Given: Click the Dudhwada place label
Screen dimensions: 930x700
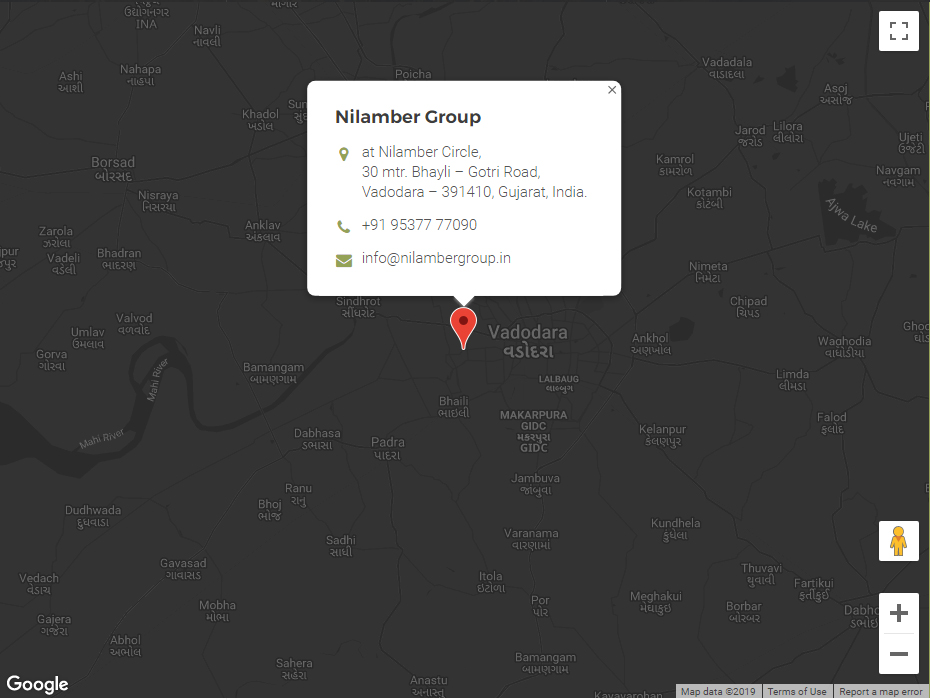Looking at the screenshot, I should pos(93,516).
